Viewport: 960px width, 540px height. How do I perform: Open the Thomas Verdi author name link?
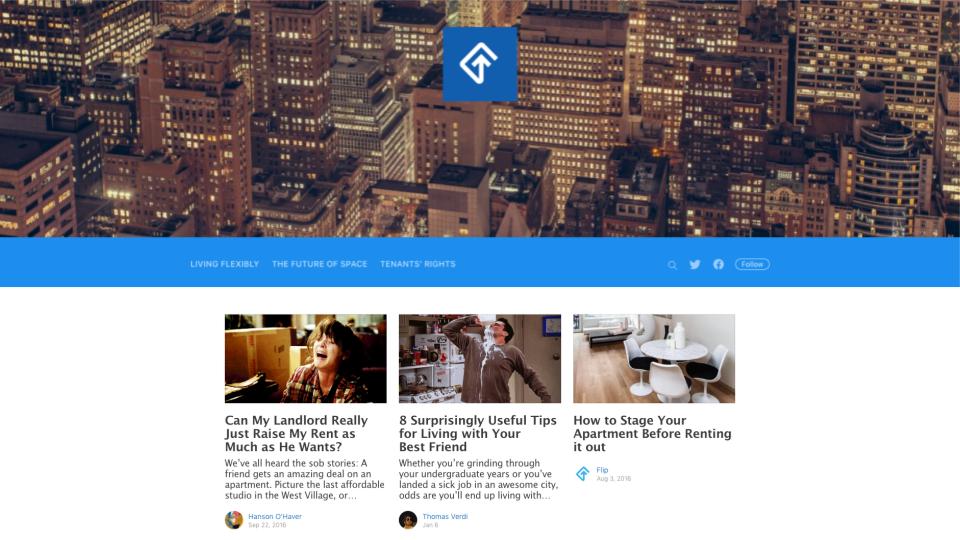[445, 516]
